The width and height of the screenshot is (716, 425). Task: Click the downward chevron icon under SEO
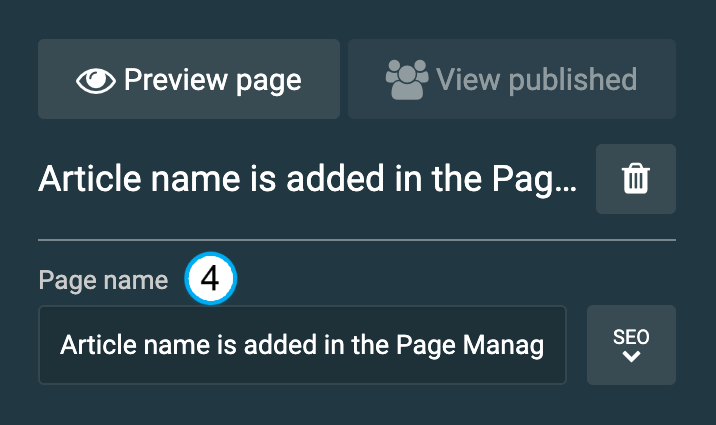pyautogui.click(x=631, y=356)
